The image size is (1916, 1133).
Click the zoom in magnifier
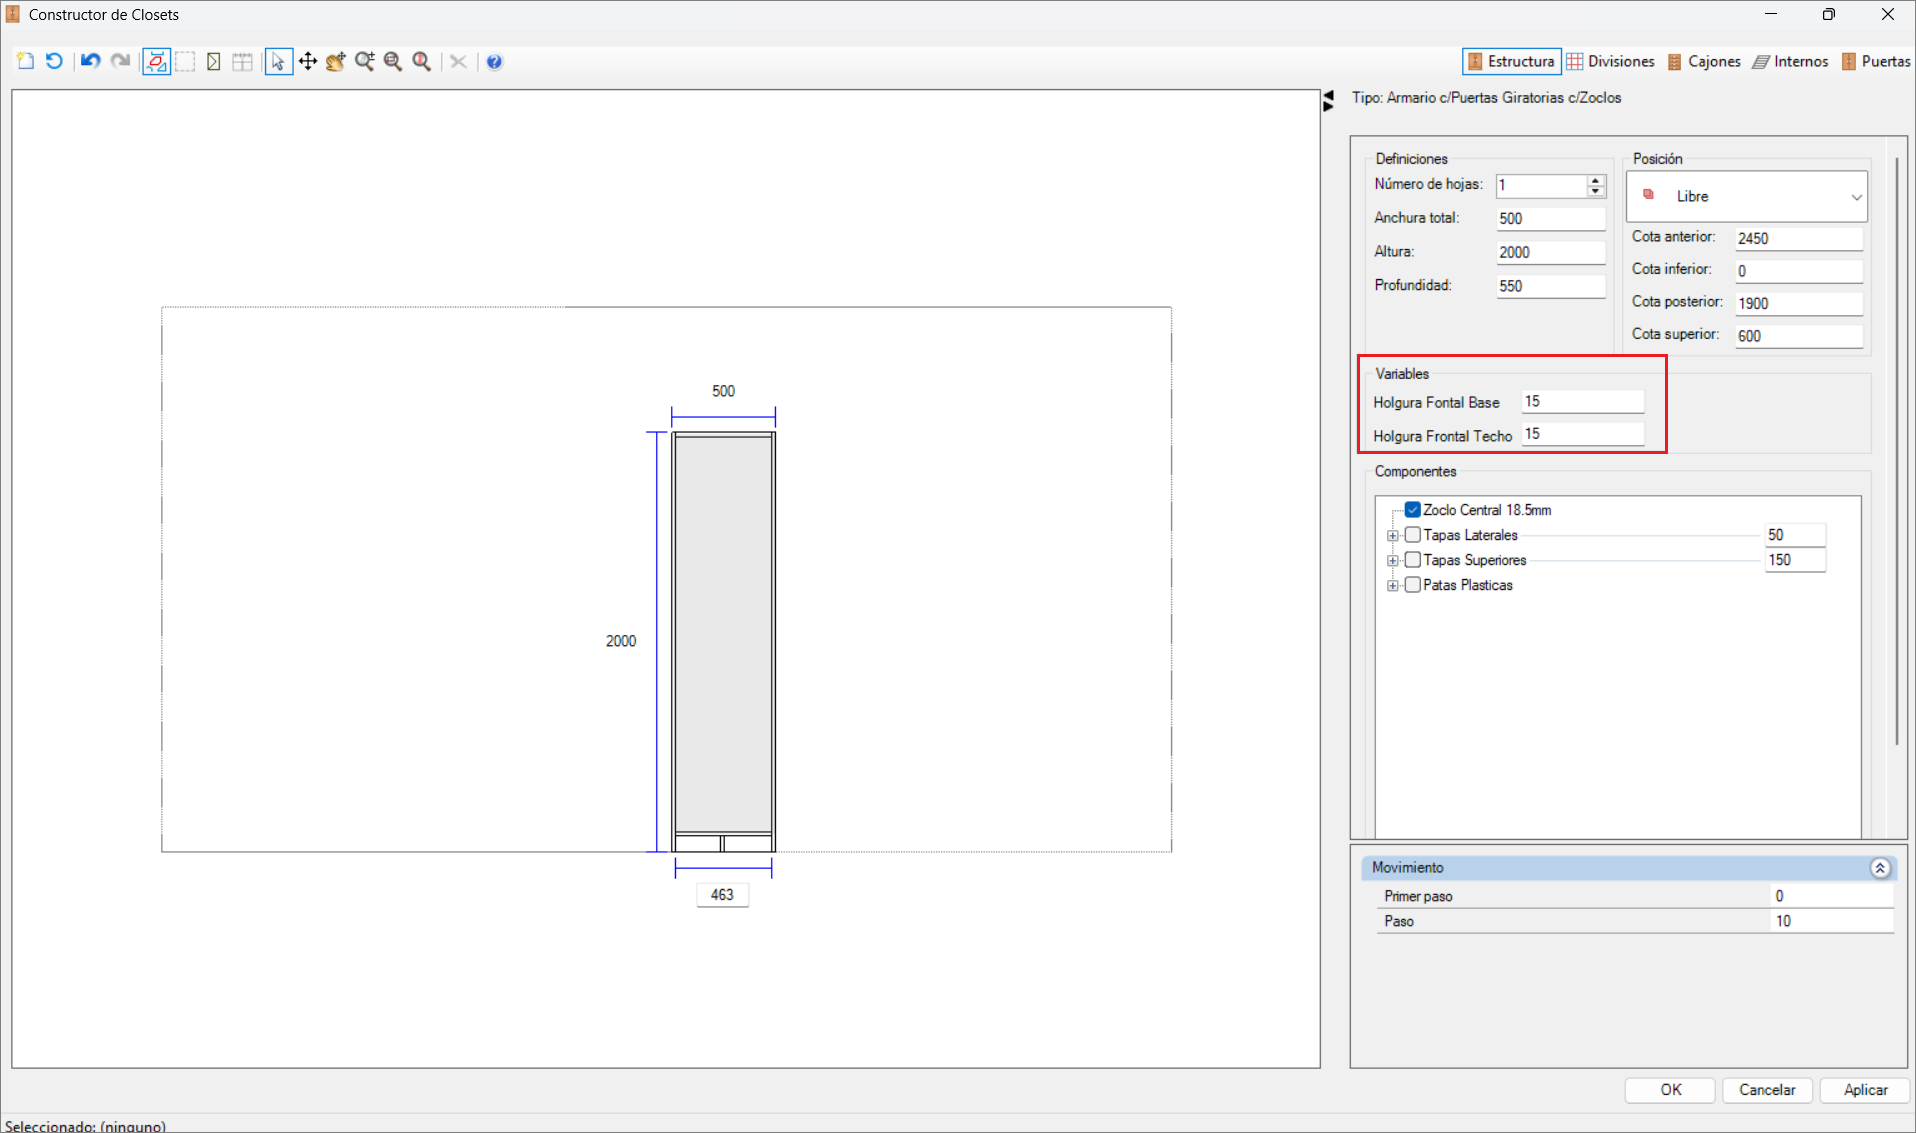[x=364, y=62]
